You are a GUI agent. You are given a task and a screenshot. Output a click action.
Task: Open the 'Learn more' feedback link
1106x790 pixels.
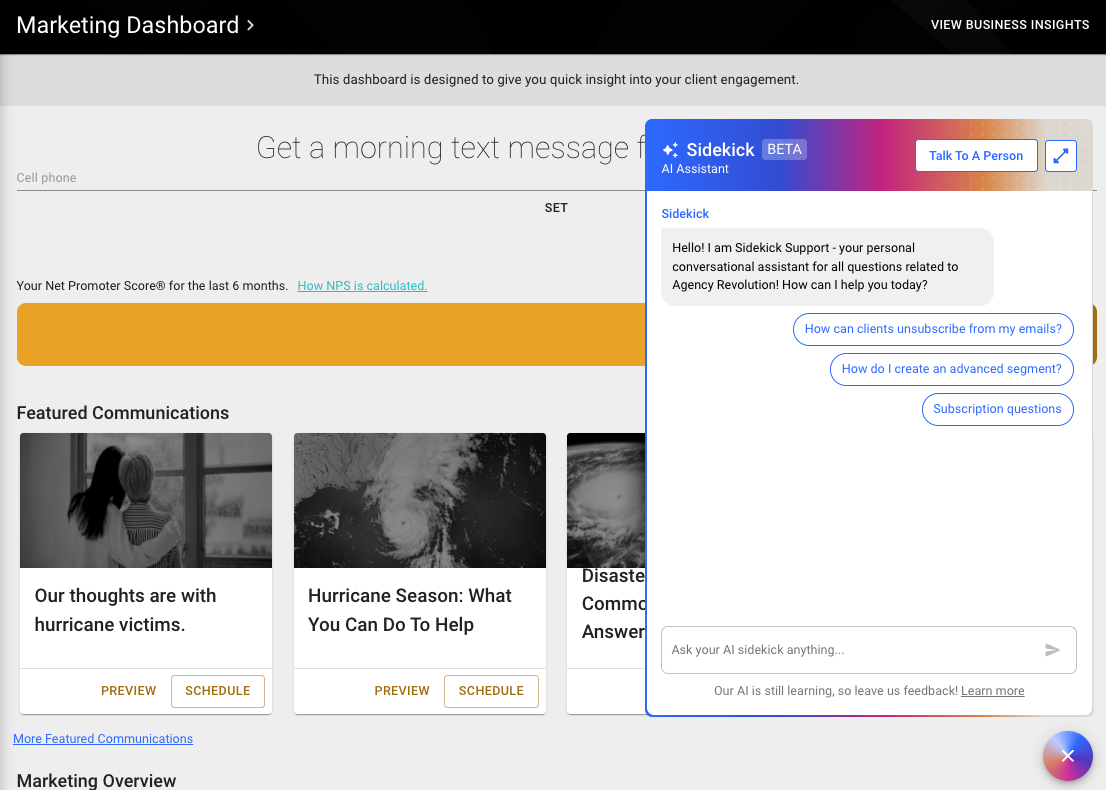click(x=992, y=690)
